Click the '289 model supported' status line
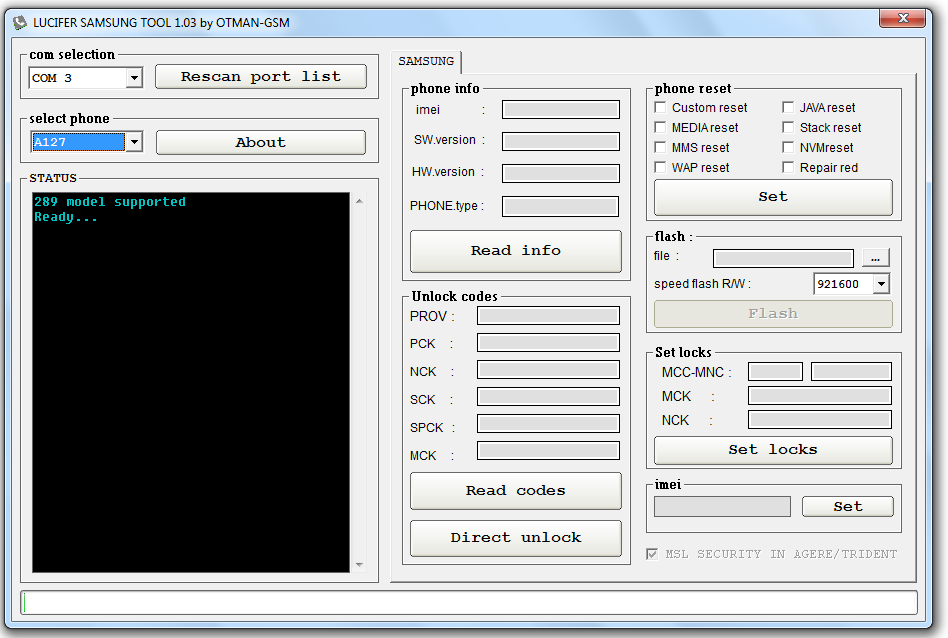 [x=110, y=202]
